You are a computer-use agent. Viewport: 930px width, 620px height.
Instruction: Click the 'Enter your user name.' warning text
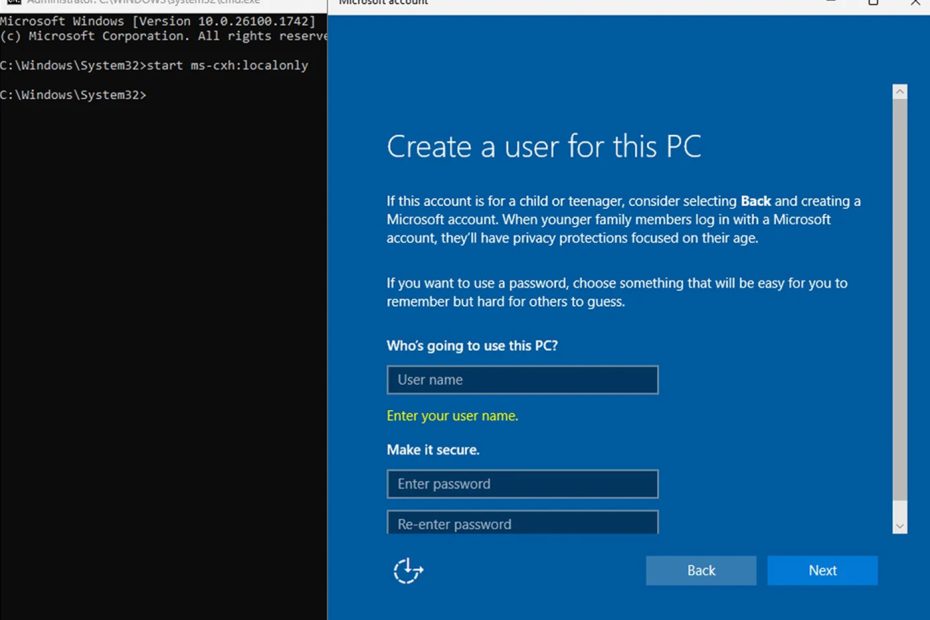[x=453, y=416]
